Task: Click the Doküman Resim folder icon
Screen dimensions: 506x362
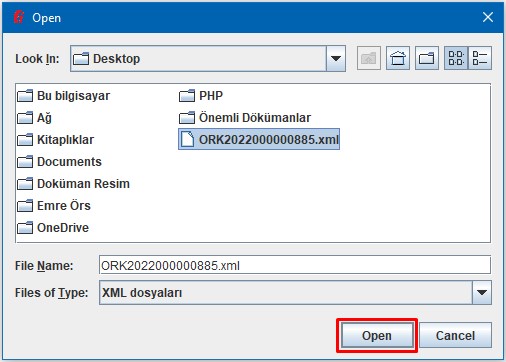Action: (25, 184)
